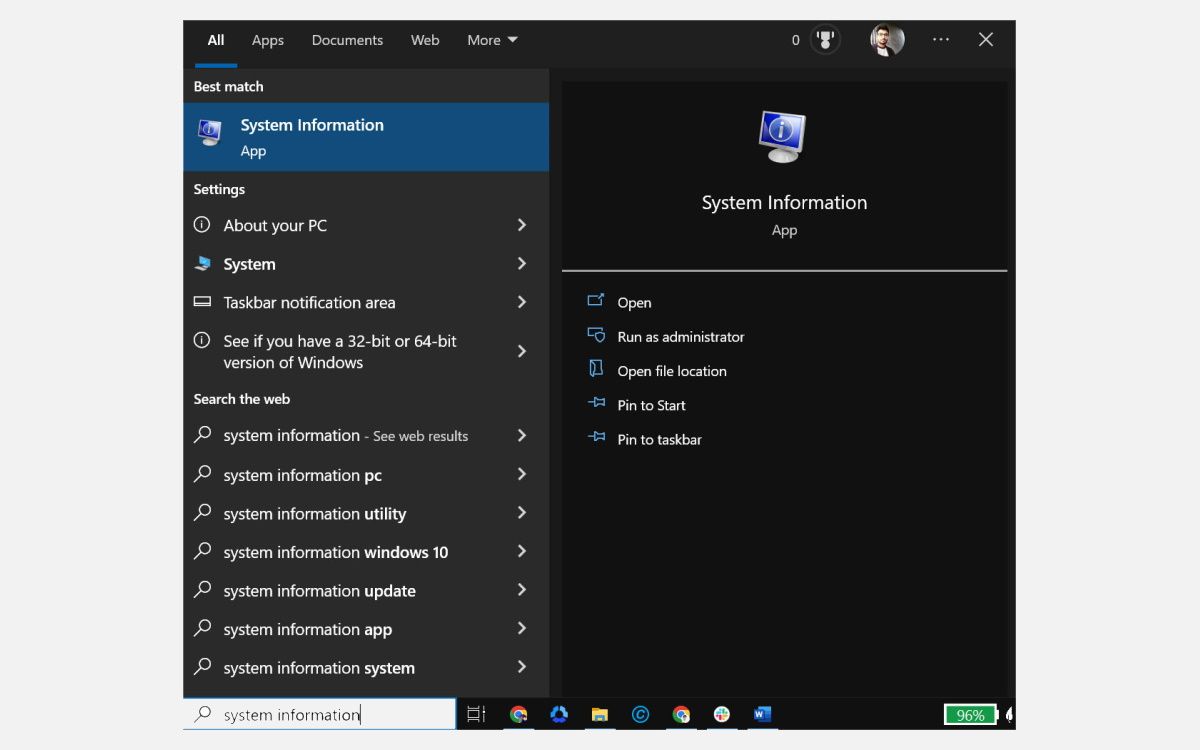Expand the Taskbar notification area chevron
The image size is (1200, 750).
[521, 302]
